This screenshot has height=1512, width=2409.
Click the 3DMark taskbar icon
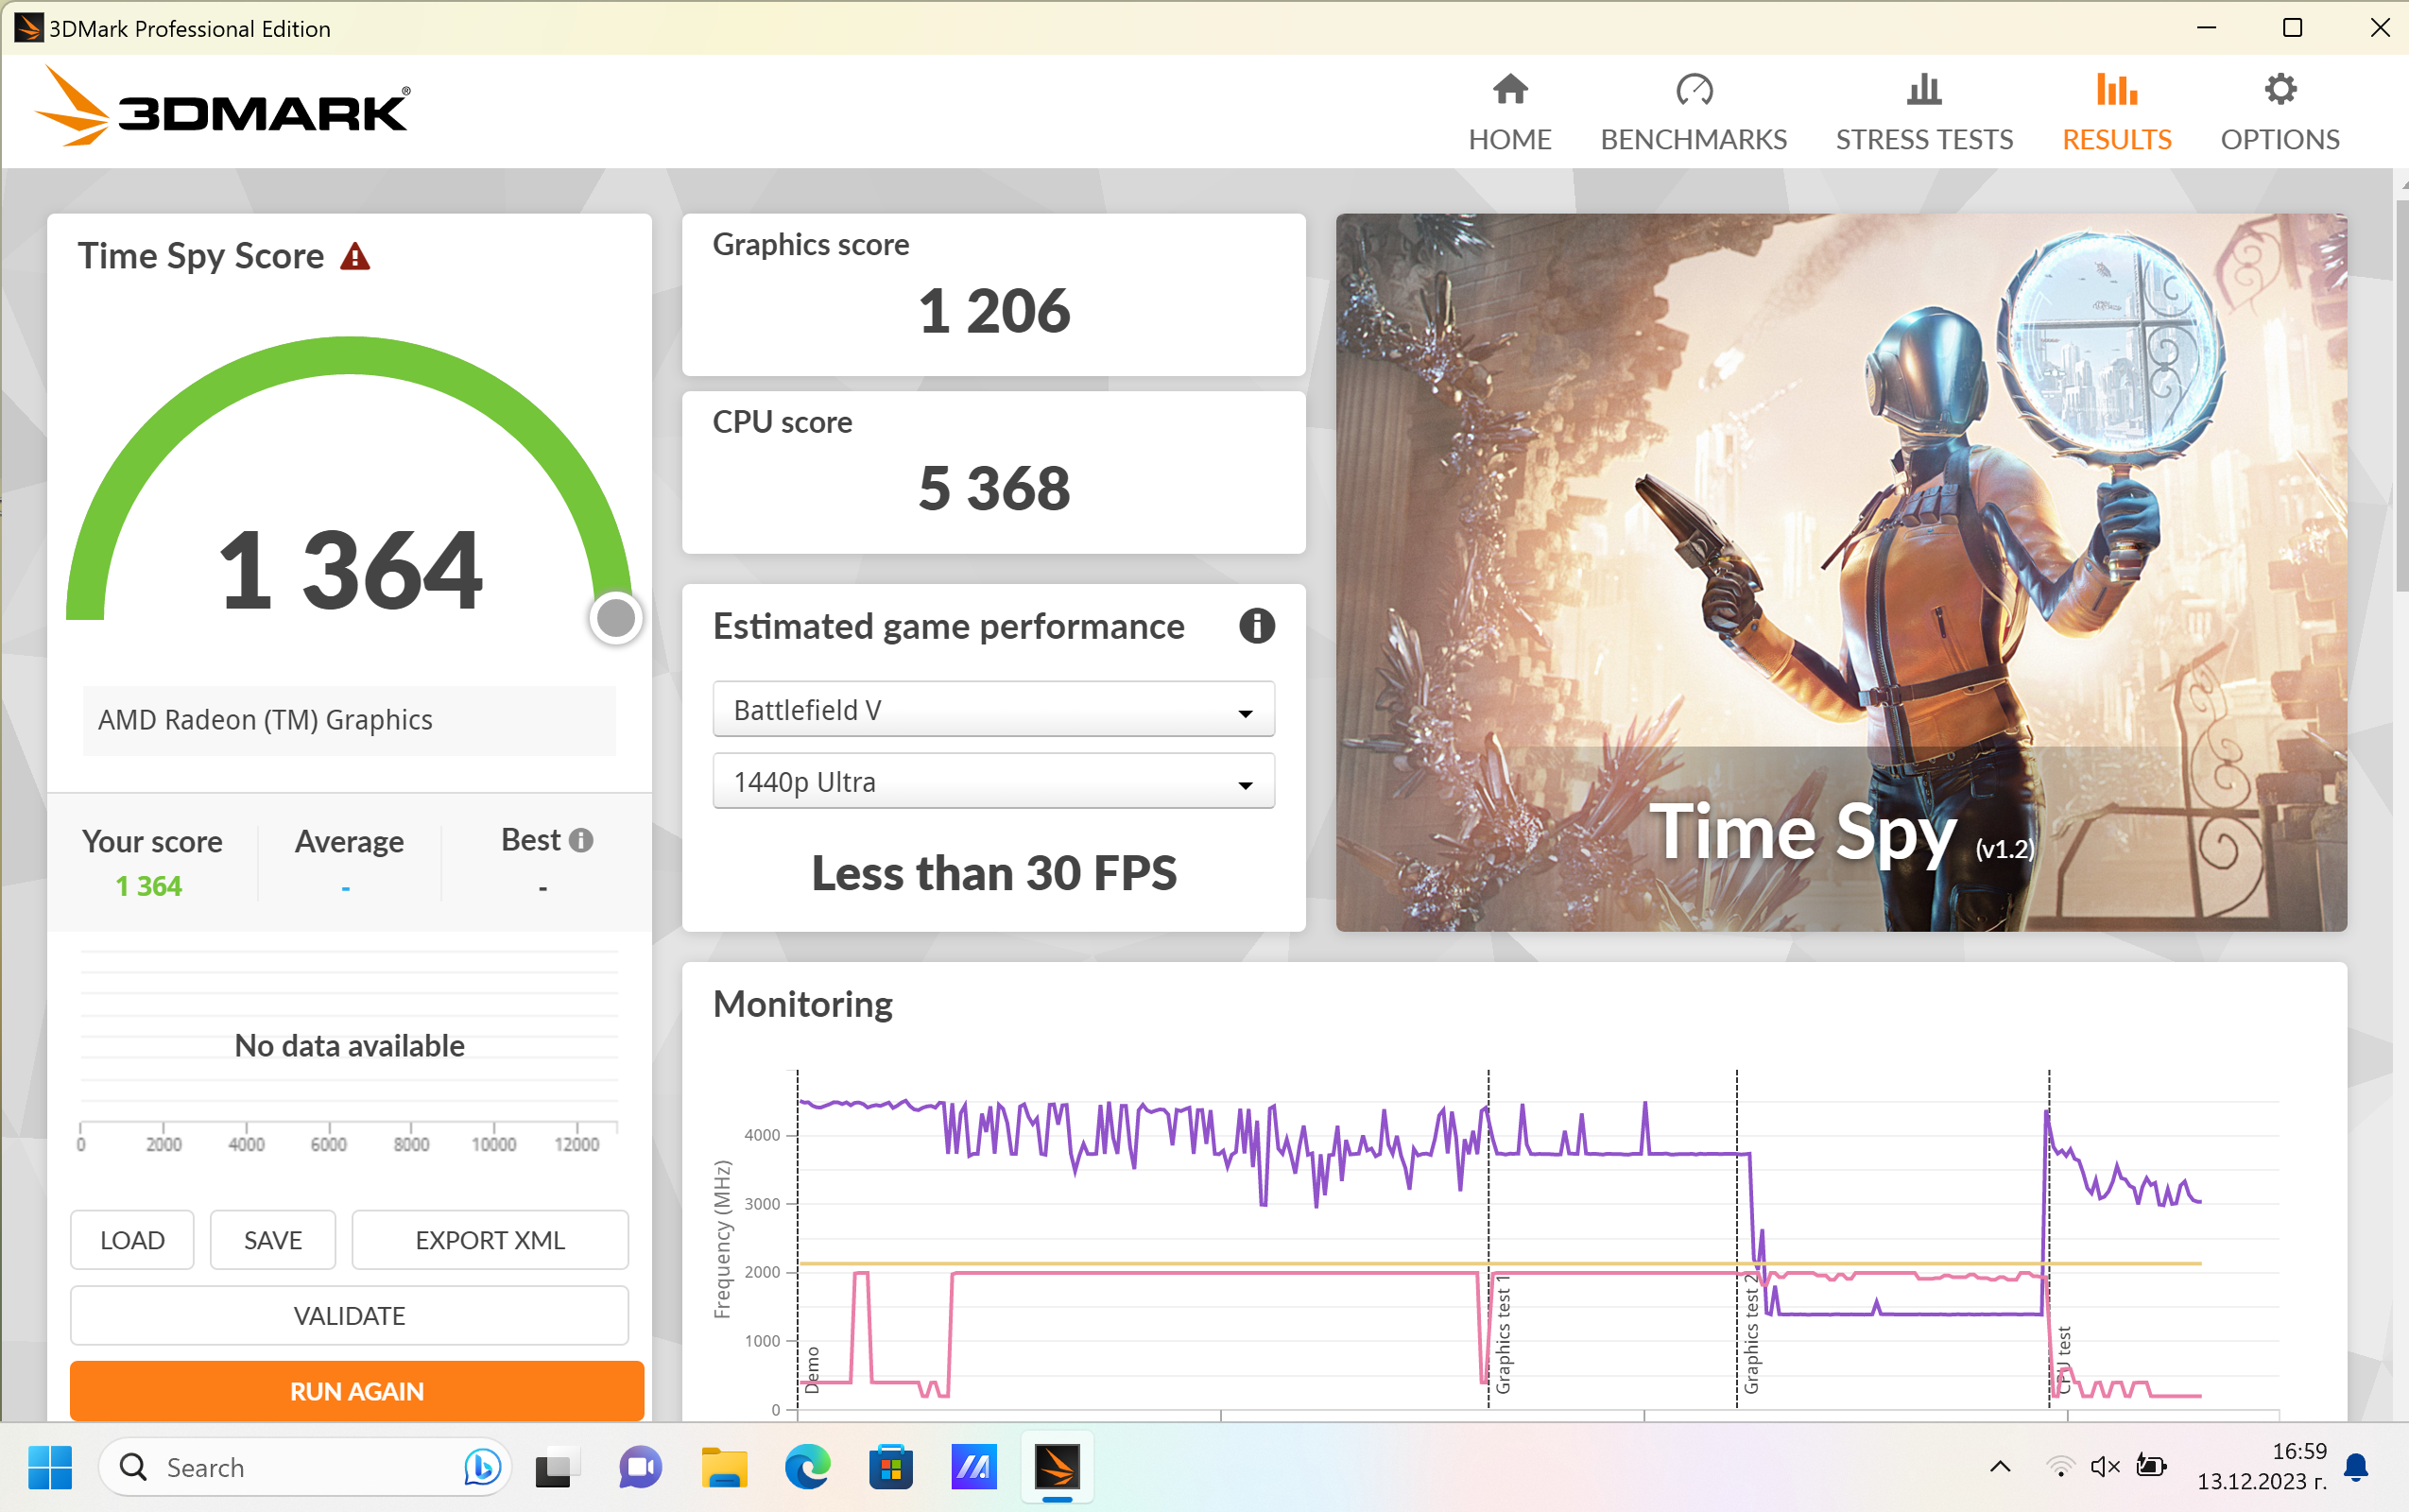(1057, 1467)
